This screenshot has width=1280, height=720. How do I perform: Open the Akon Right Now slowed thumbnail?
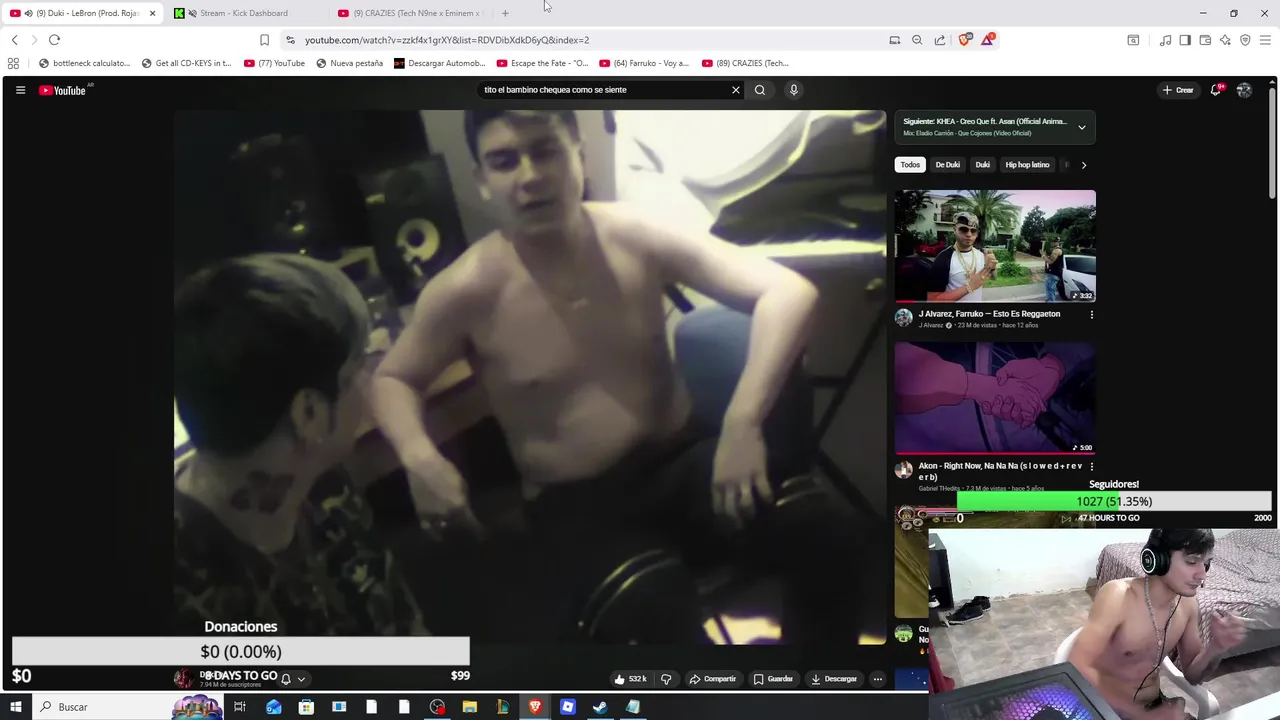tap(995, 398)
